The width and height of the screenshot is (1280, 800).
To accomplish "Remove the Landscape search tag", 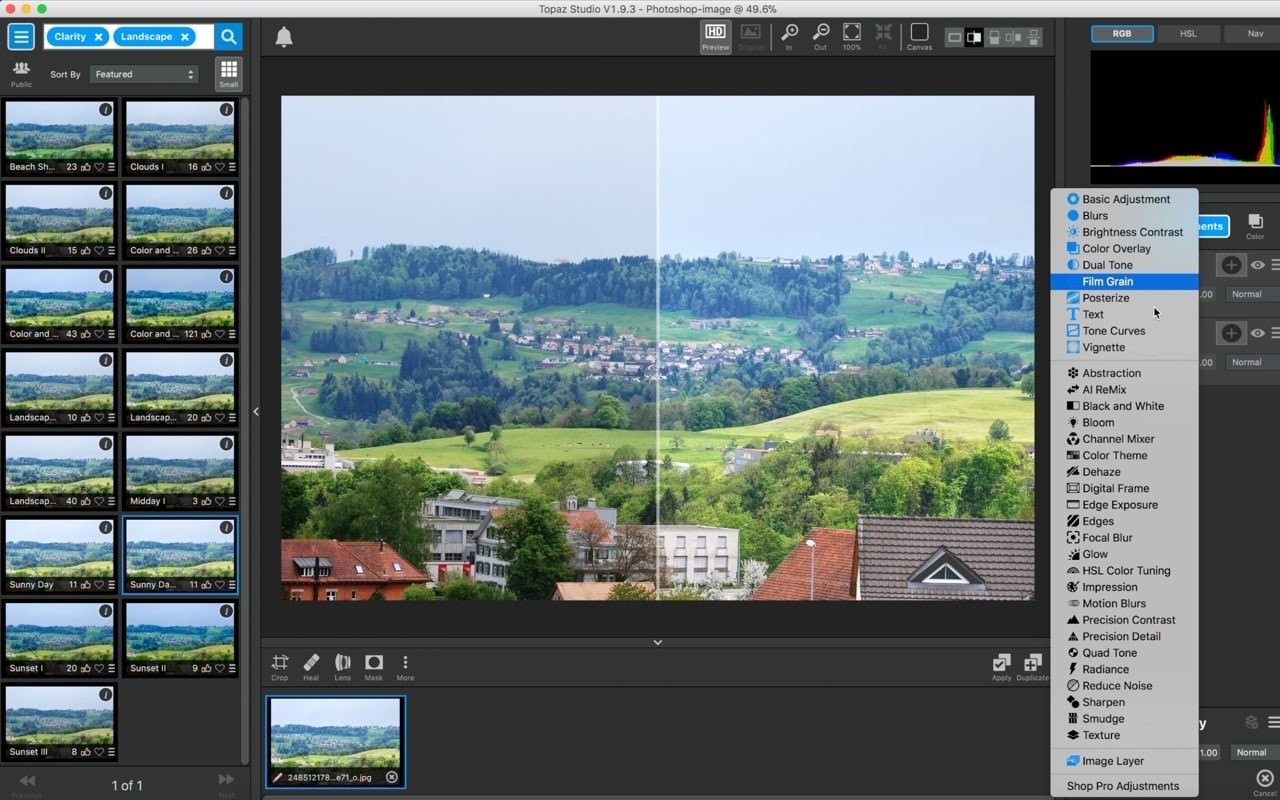I will click(x=184, y=37).
